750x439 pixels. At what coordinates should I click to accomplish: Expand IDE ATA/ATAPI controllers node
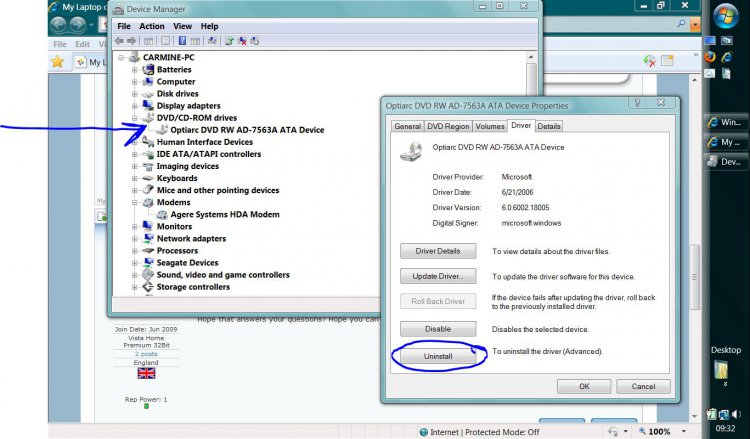click(135, 154)
